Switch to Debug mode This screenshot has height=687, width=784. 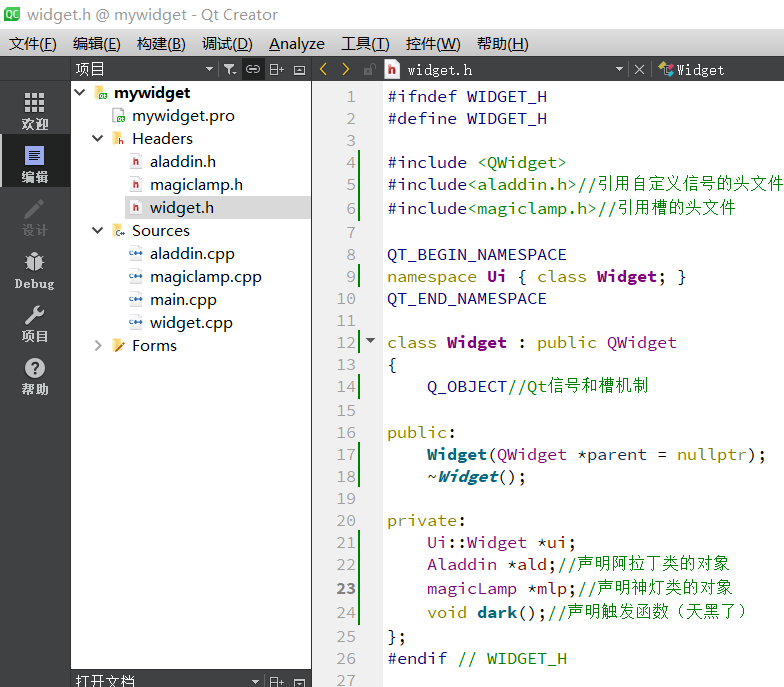(34, 270)
